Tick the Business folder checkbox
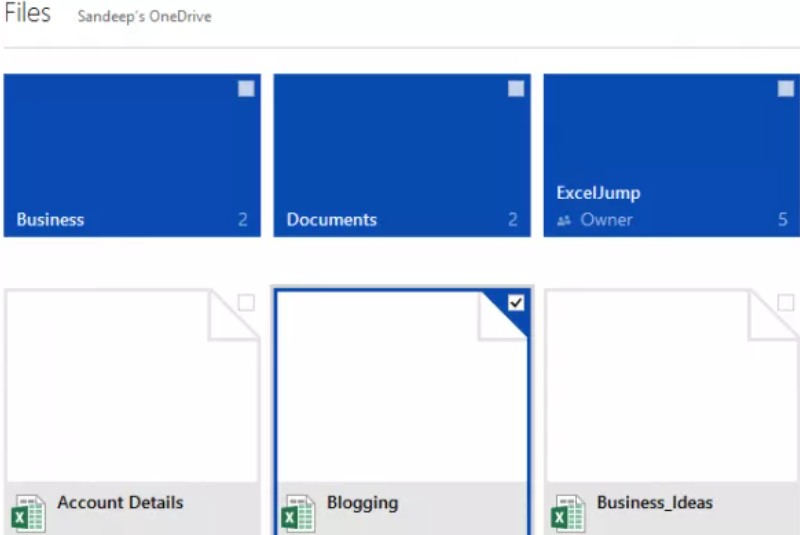800x535 pixels. point(246,89)
